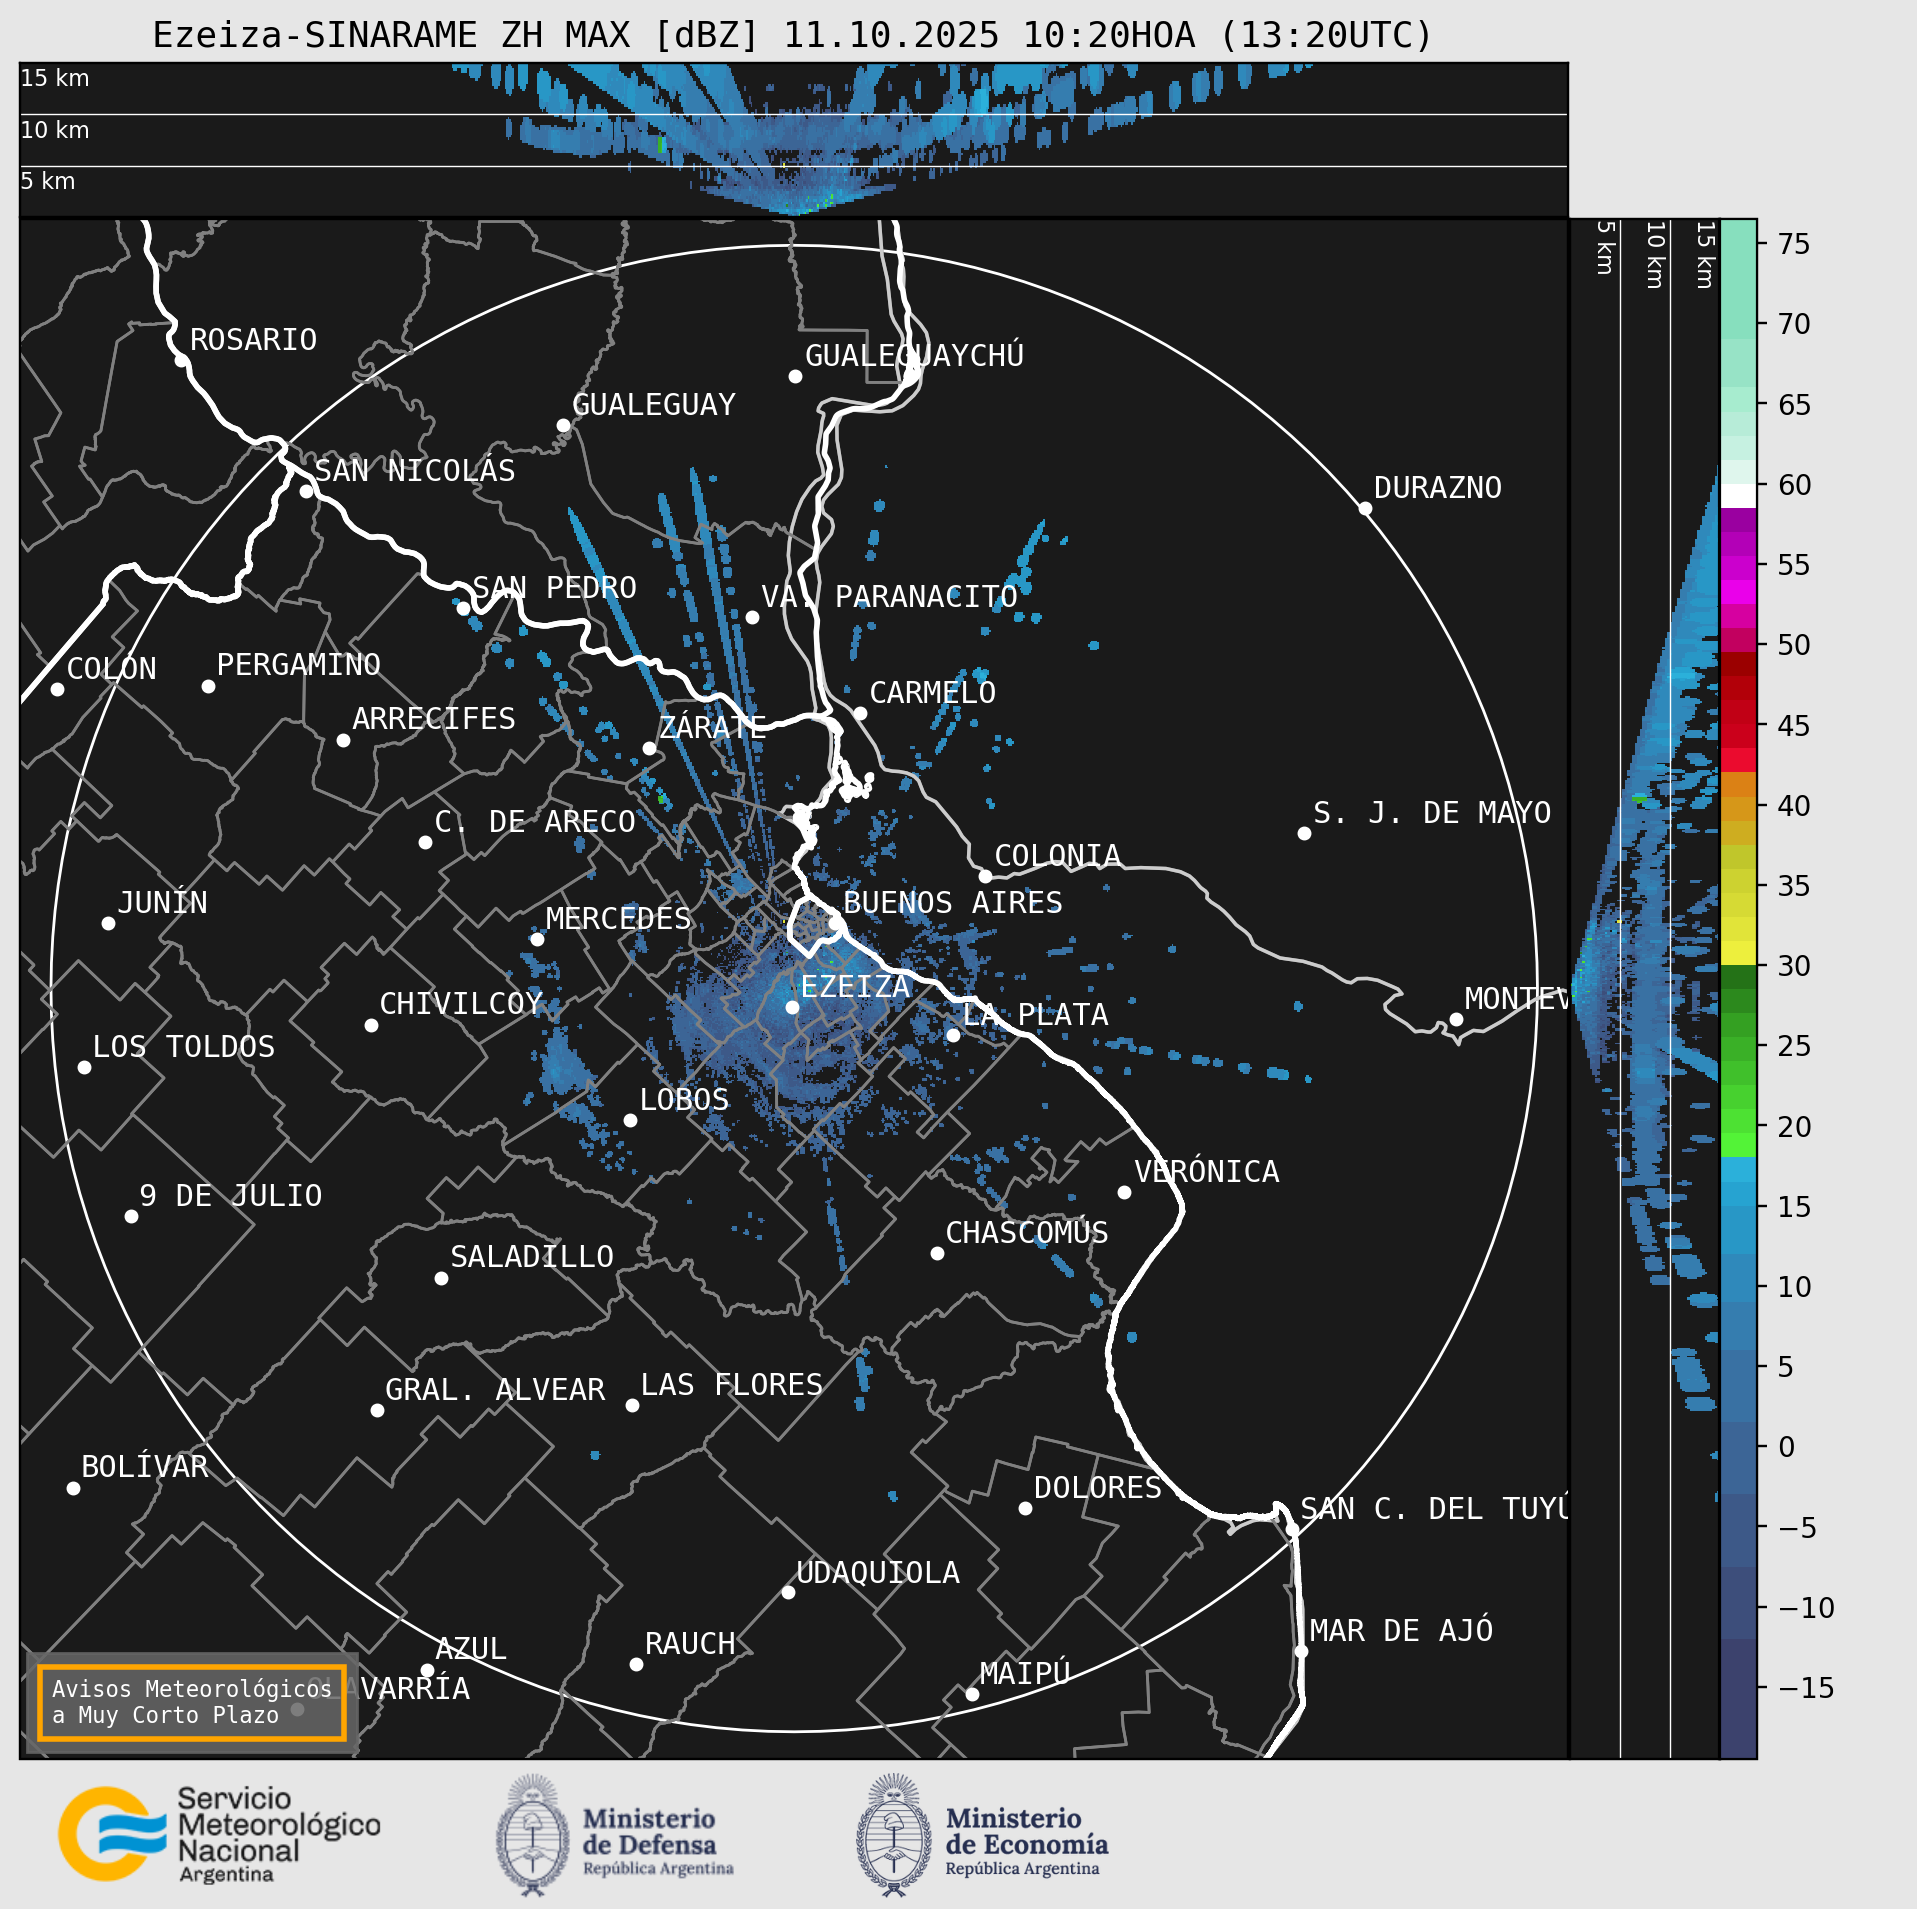This screenshot has width=1917, height=1909.
Task: Click the 5 km label in top cross-section
Action: pyautogui.click(x=48, y=181)
